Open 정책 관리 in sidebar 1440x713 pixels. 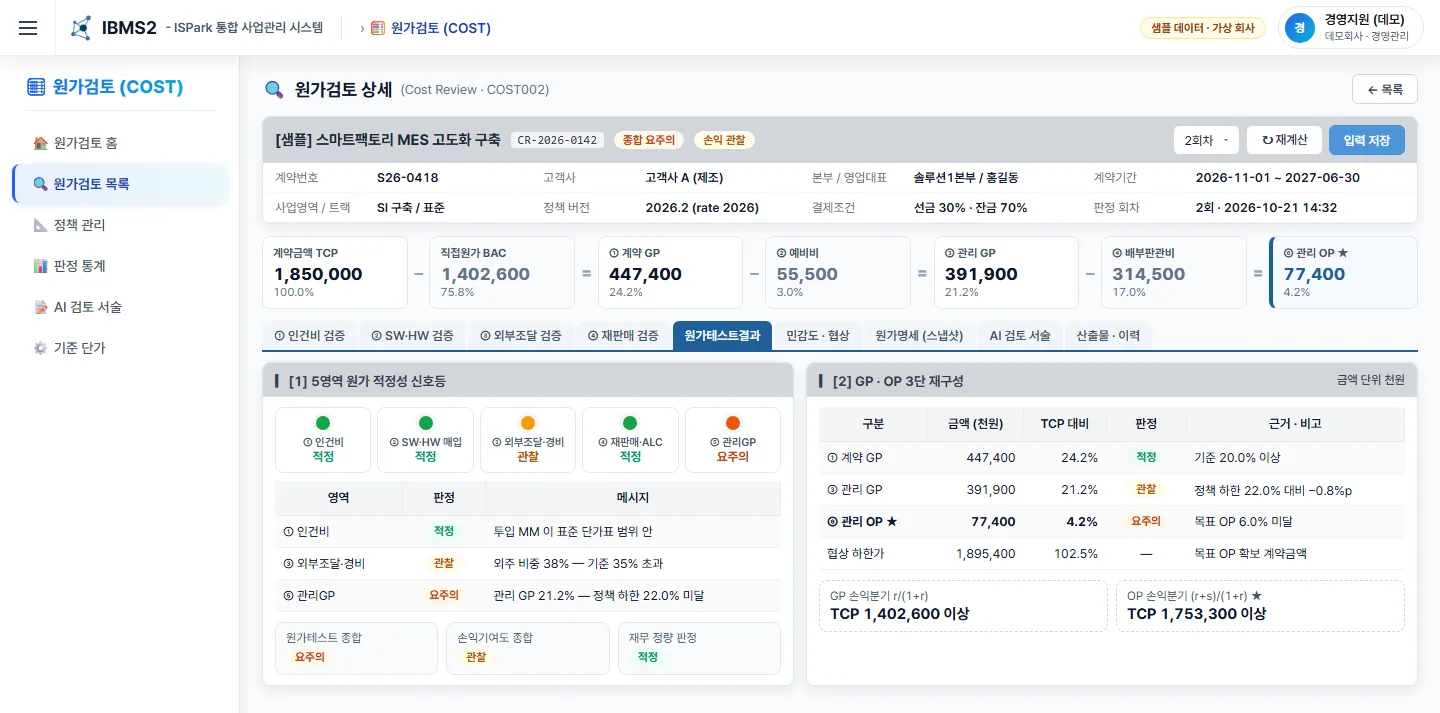[120, 225]
